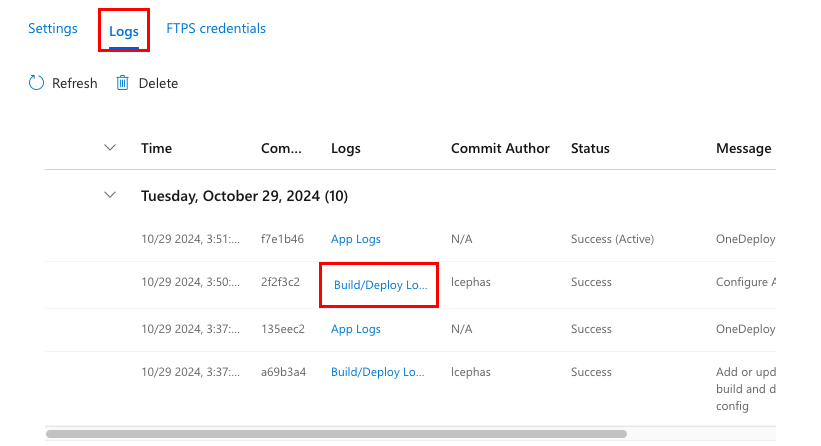Select the Logs tab
This screenshot has width=821, height=446.
(x=124, y=31)
